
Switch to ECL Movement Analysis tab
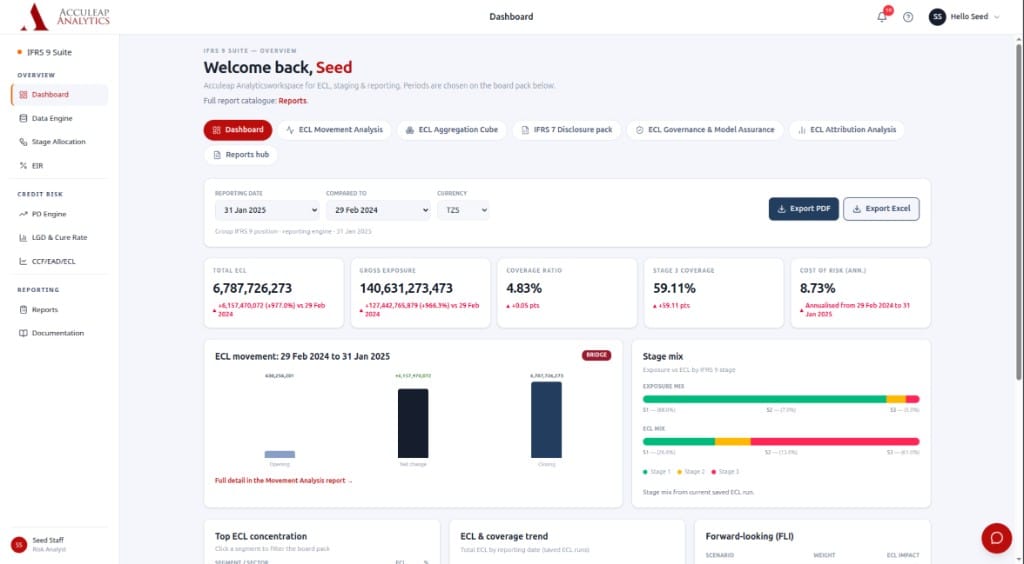point(334,130)
